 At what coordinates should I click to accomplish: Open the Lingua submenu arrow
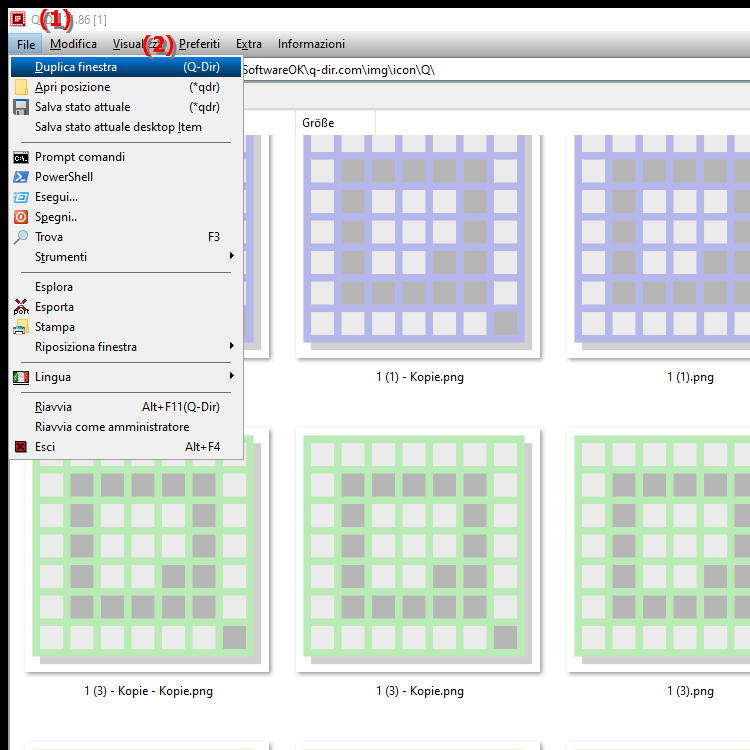[x=231, y=377]
